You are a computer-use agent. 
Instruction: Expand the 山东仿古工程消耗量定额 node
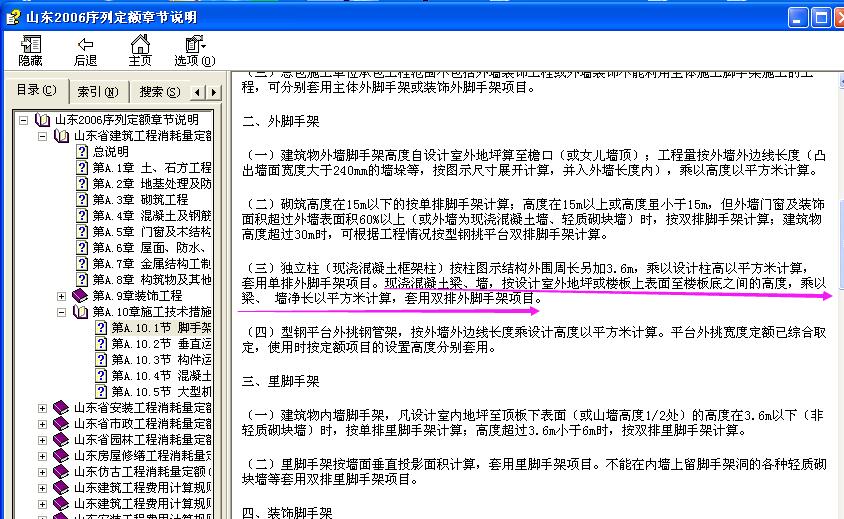pyautogui.click(x=42, y=472)
